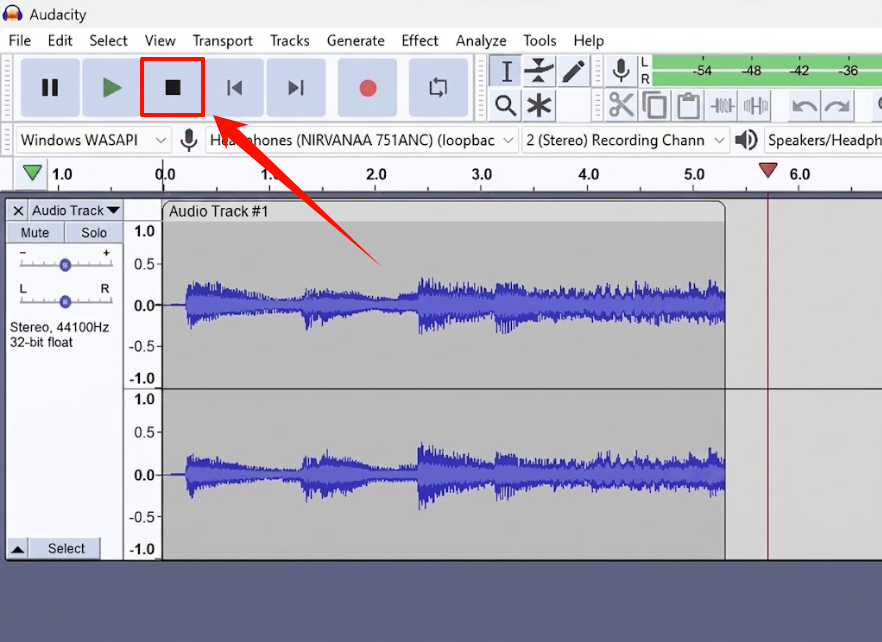
Task: Select the Zoom magnifier tool
Action: (506, 105)
